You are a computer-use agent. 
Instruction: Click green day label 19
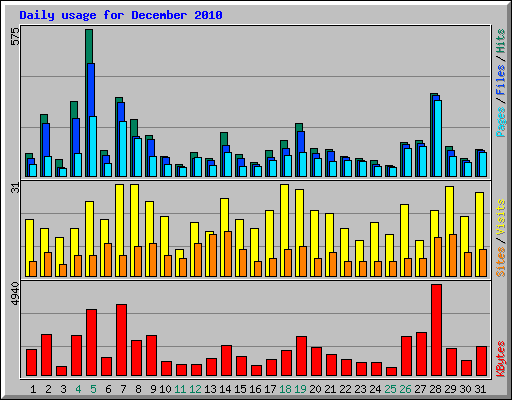click(x=300, y=389)
